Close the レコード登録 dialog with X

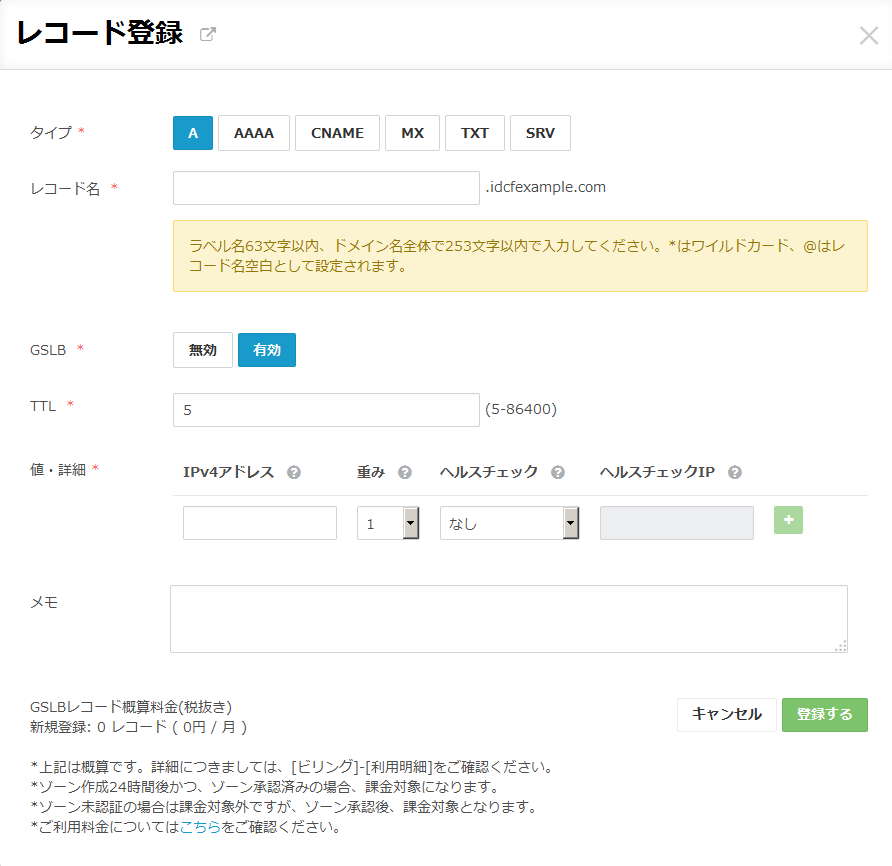869,36
